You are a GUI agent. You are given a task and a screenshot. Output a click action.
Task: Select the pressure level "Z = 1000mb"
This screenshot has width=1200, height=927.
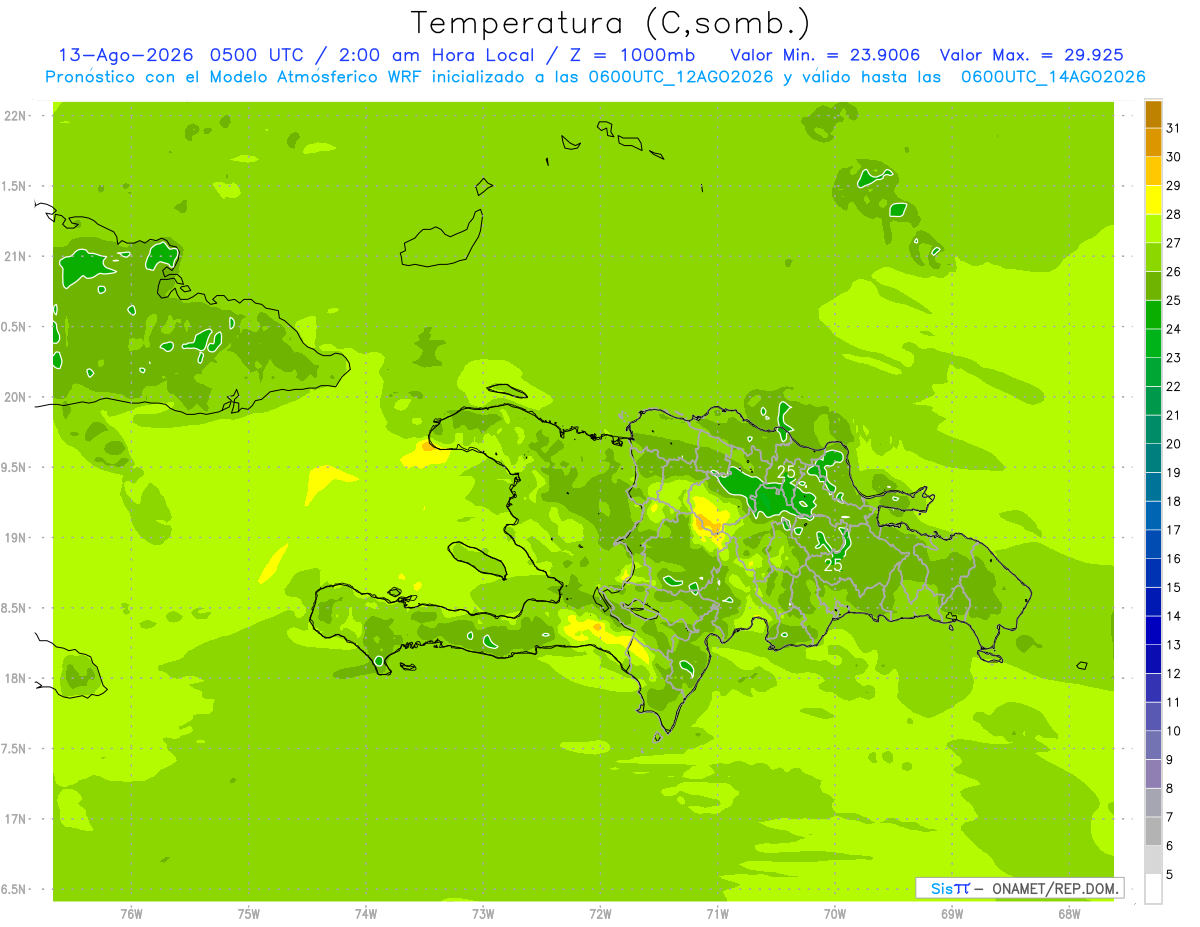coord(633,55)
